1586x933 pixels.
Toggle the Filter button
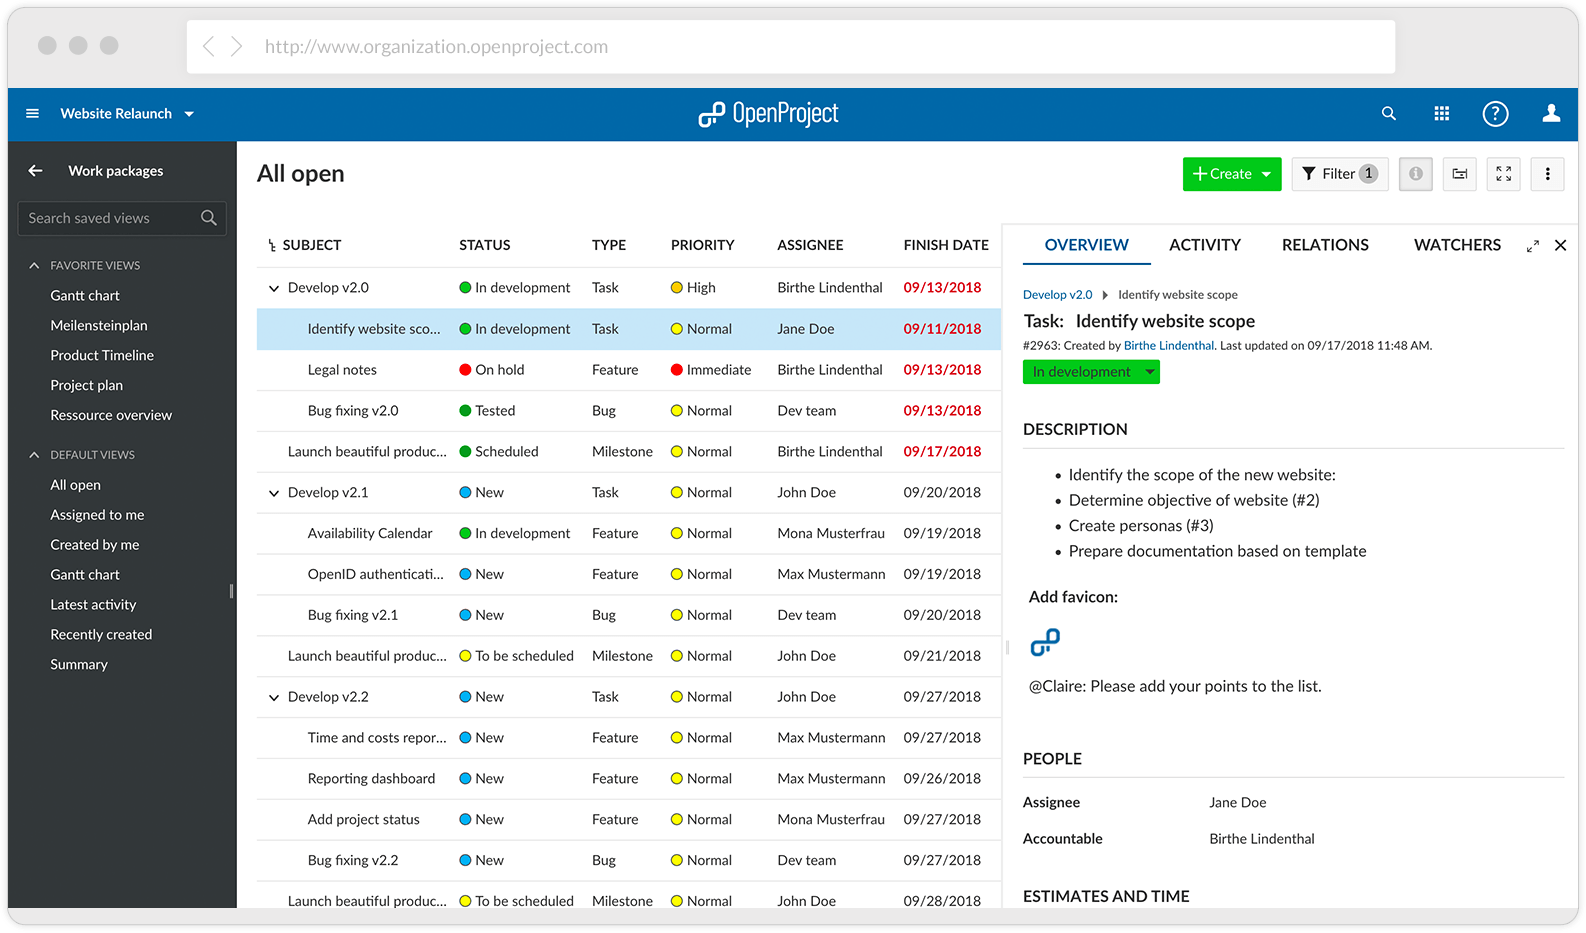coord(1339,174)
